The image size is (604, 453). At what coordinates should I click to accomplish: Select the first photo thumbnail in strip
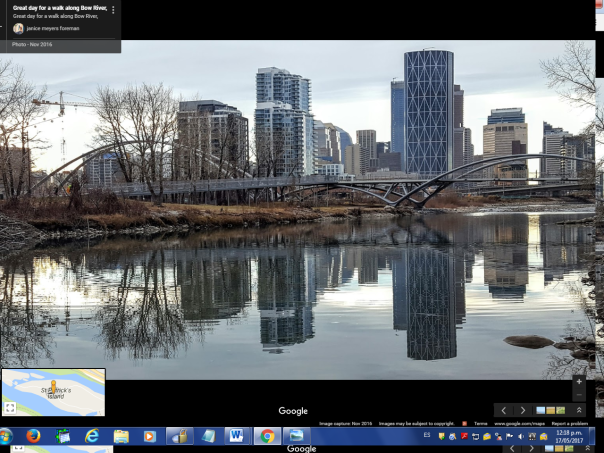tap(541, 410)
